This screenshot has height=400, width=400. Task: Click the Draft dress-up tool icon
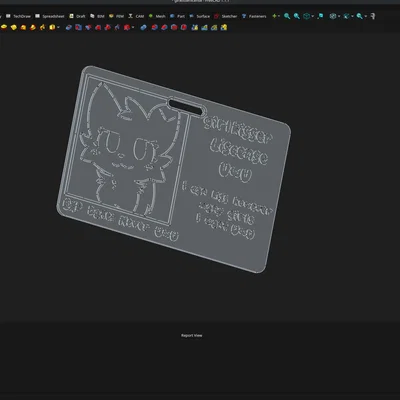coord(174,27)
